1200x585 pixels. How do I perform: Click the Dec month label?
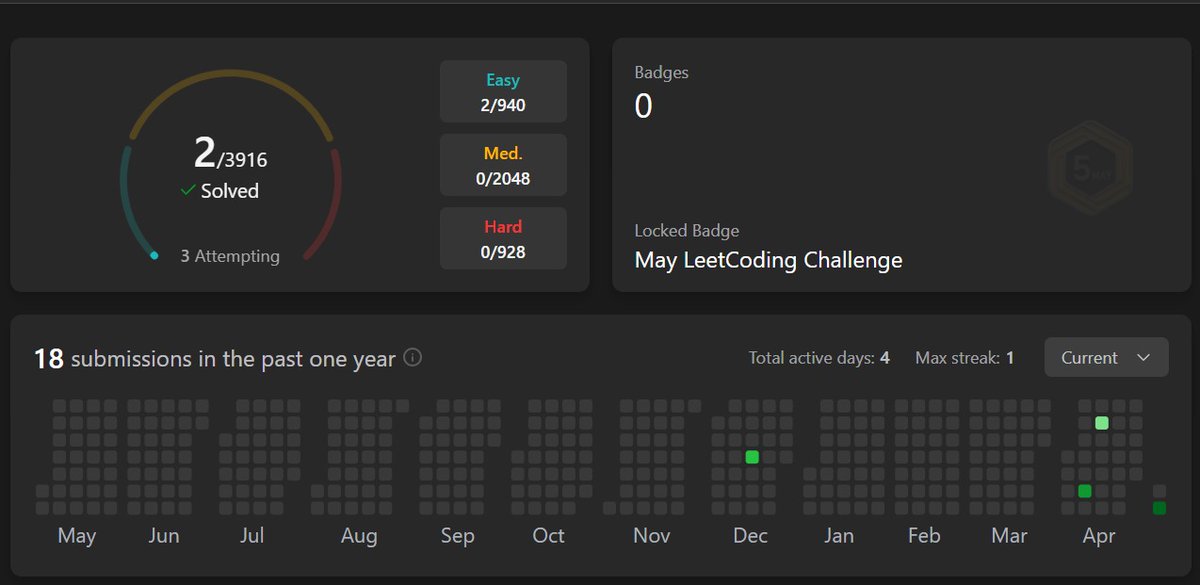click(750, 536)
